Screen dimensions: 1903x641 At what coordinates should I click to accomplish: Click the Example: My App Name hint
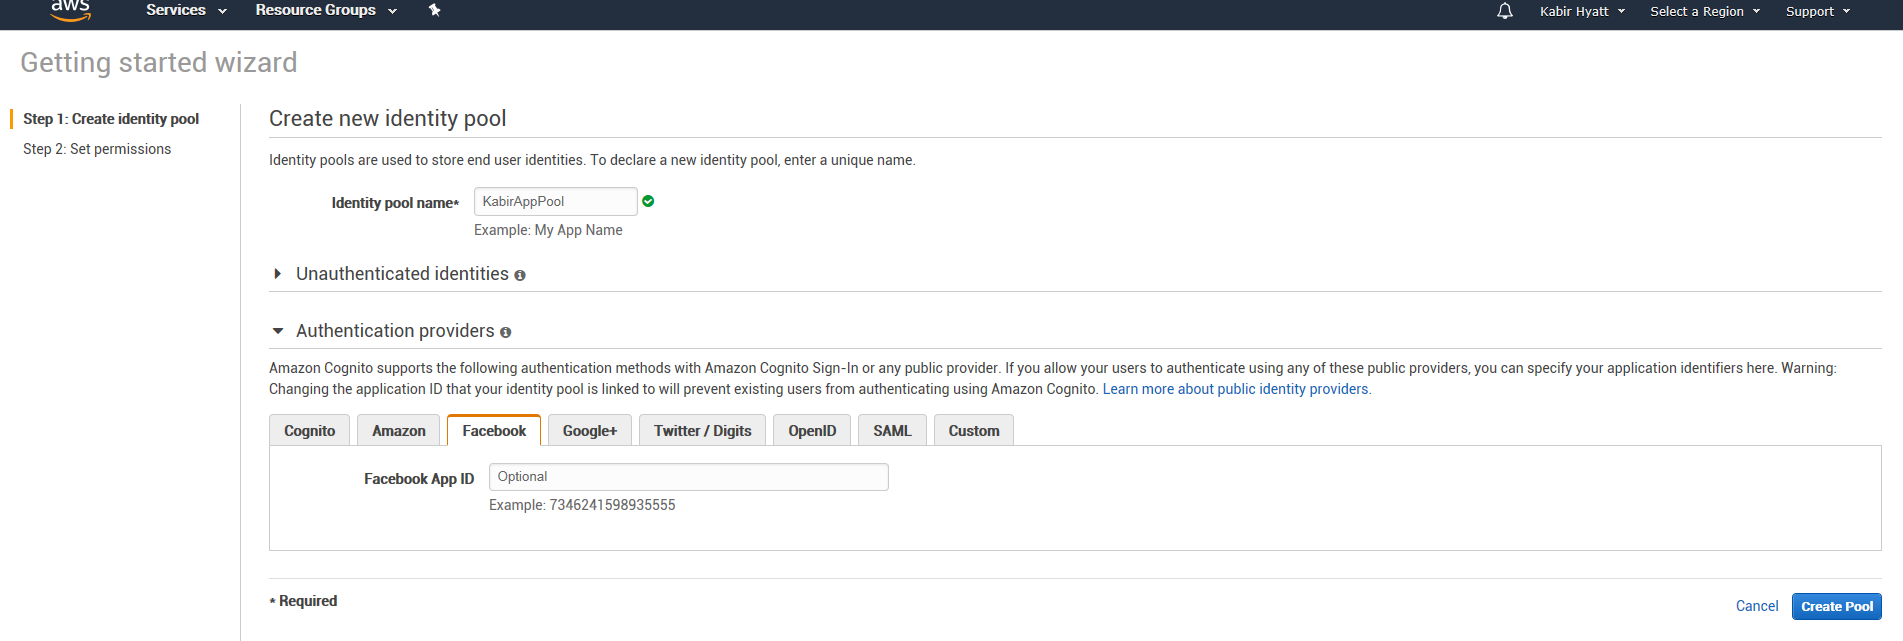548,230
